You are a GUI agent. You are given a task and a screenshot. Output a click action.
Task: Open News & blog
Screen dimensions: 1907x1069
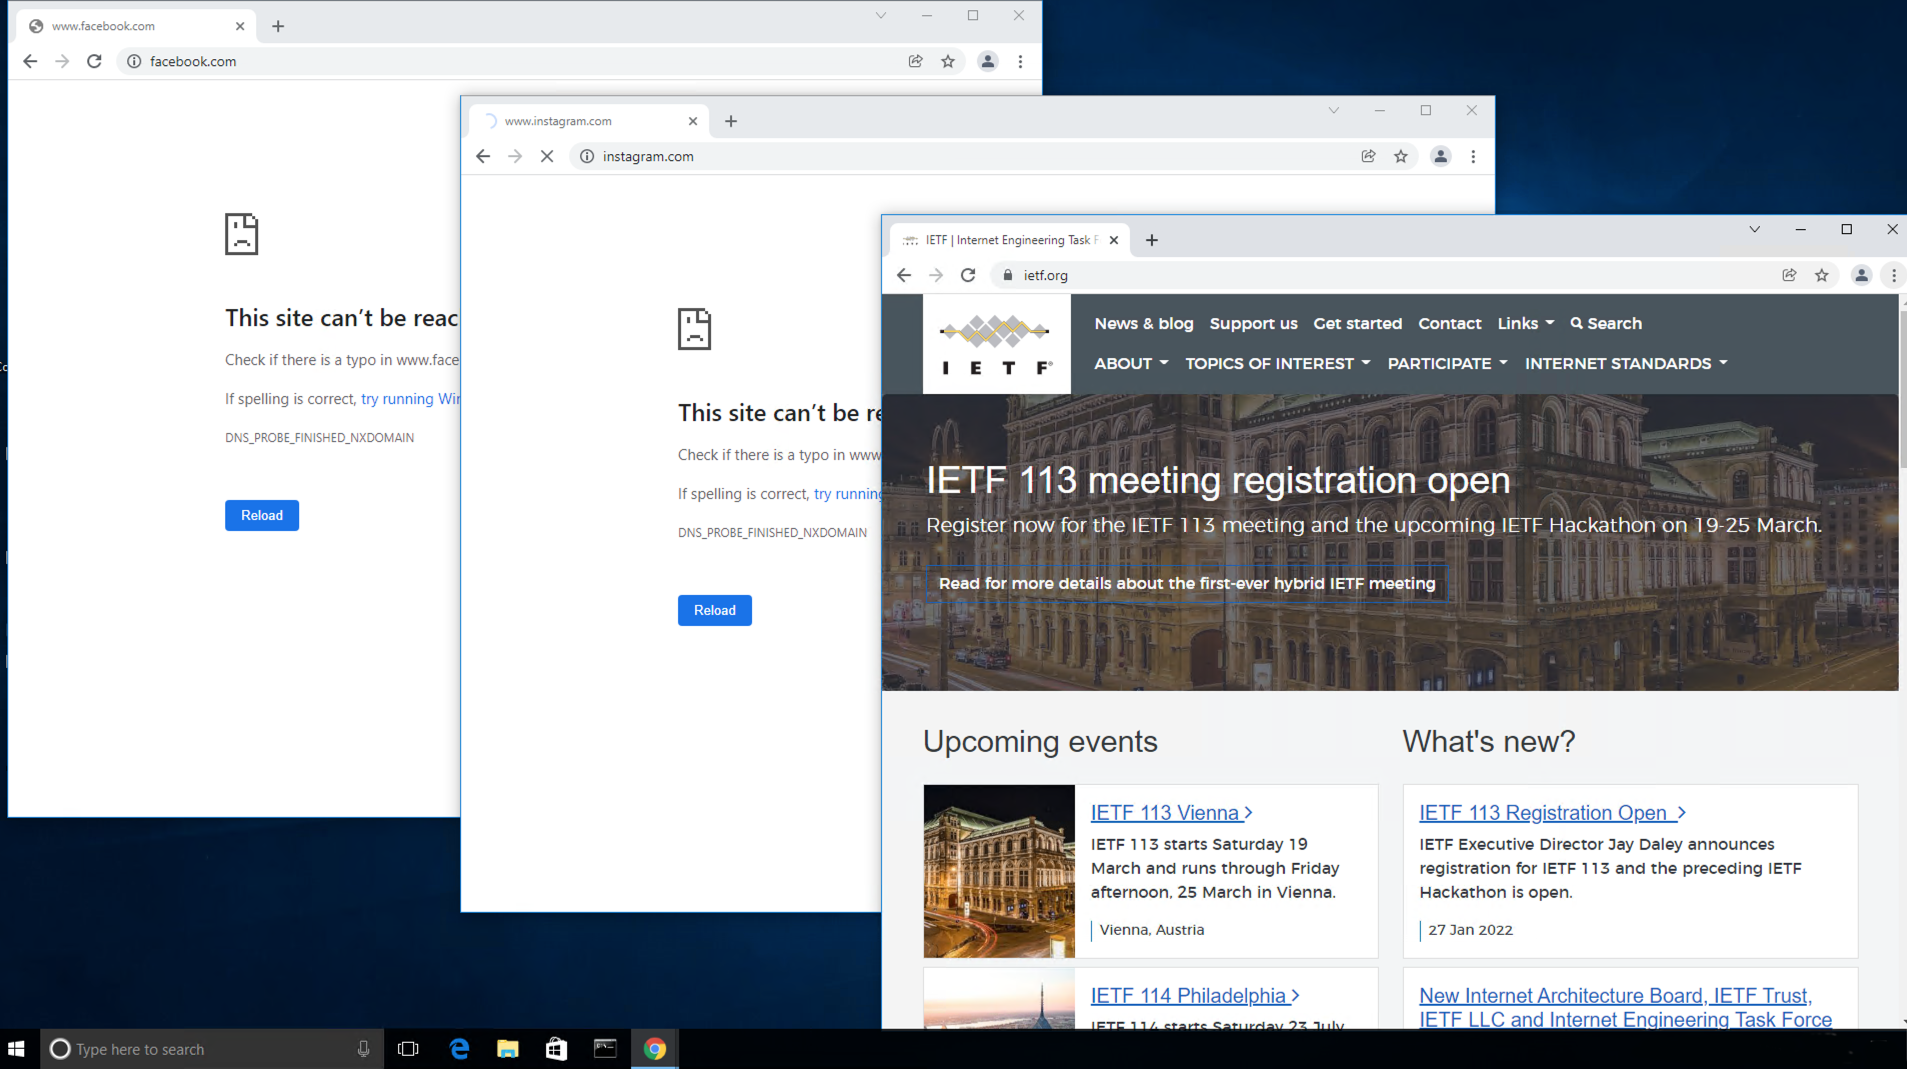pos(1144,323)
